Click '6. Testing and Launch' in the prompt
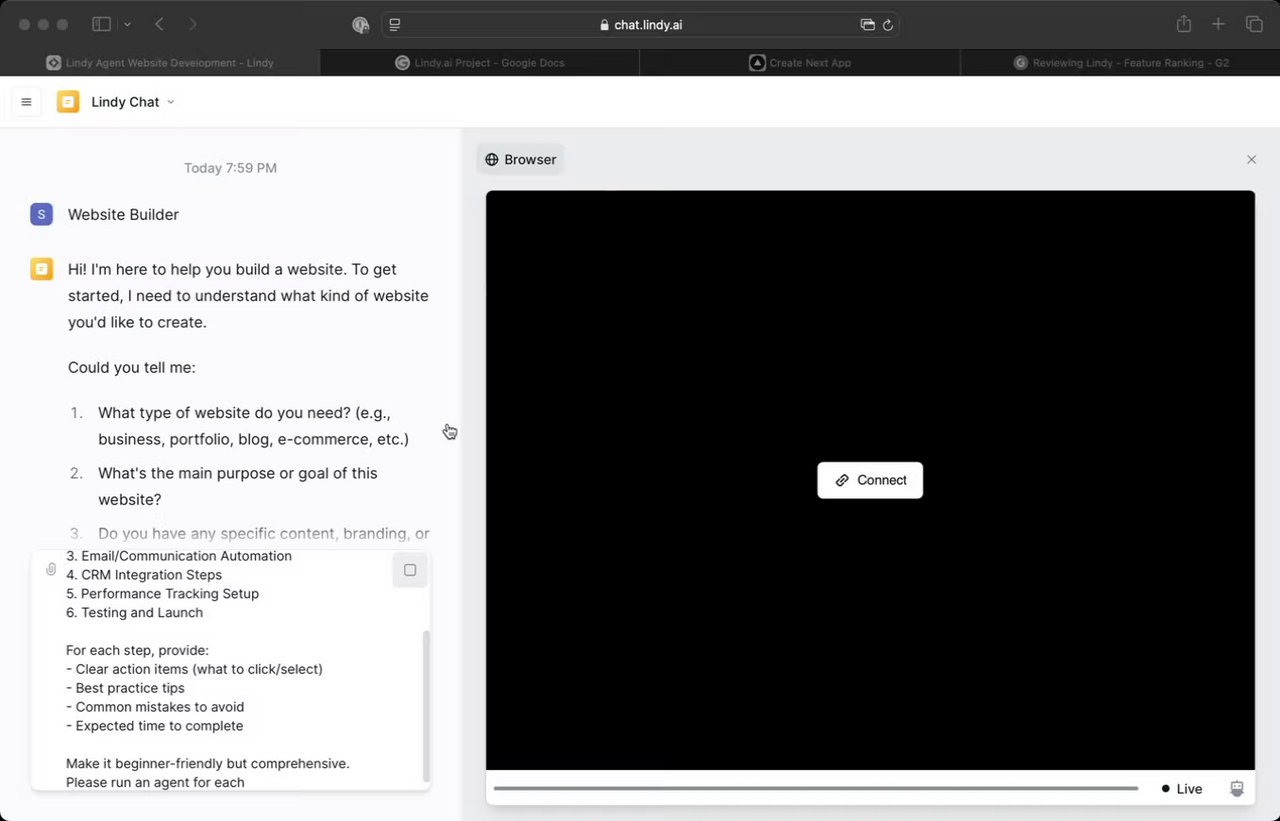Screen dimensions: 1280x821 click(134, 613)
